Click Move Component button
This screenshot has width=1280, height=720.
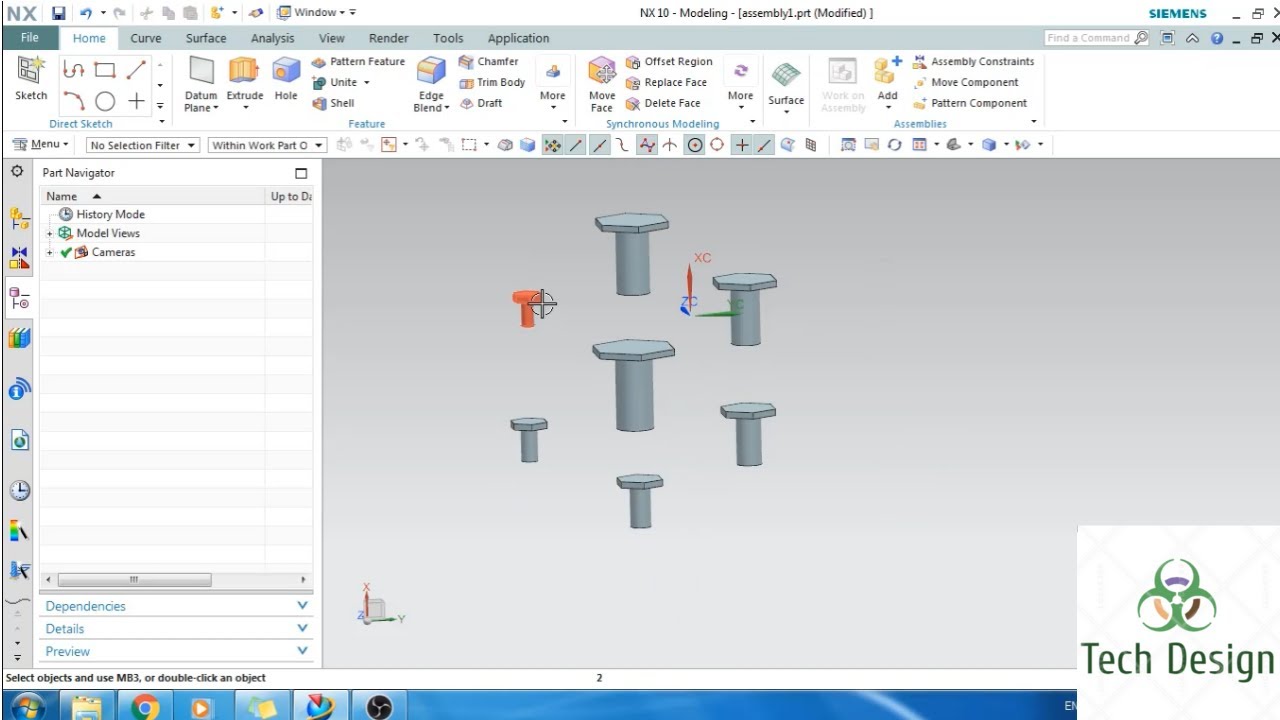point(965,82)
